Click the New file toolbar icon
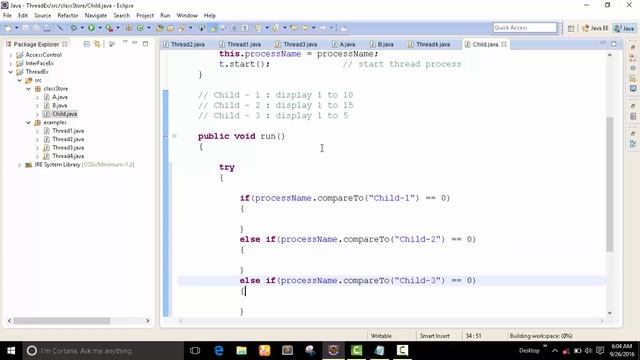The width and height of the screenshot is (640, 360). click(x=8, y=28)
